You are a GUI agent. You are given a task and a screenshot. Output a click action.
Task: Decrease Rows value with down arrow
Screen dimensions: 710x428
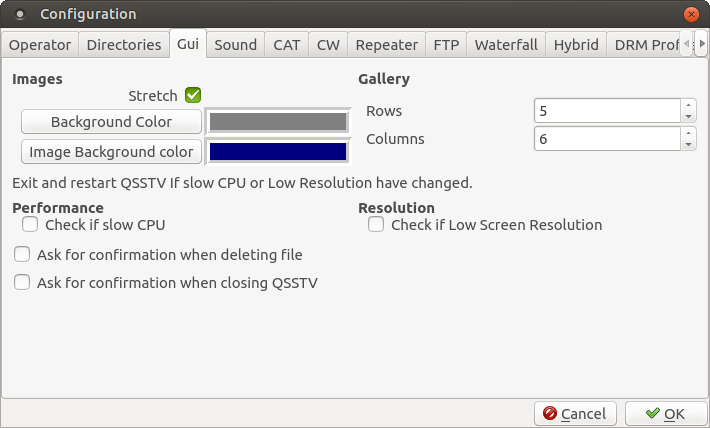click(688, 116)
